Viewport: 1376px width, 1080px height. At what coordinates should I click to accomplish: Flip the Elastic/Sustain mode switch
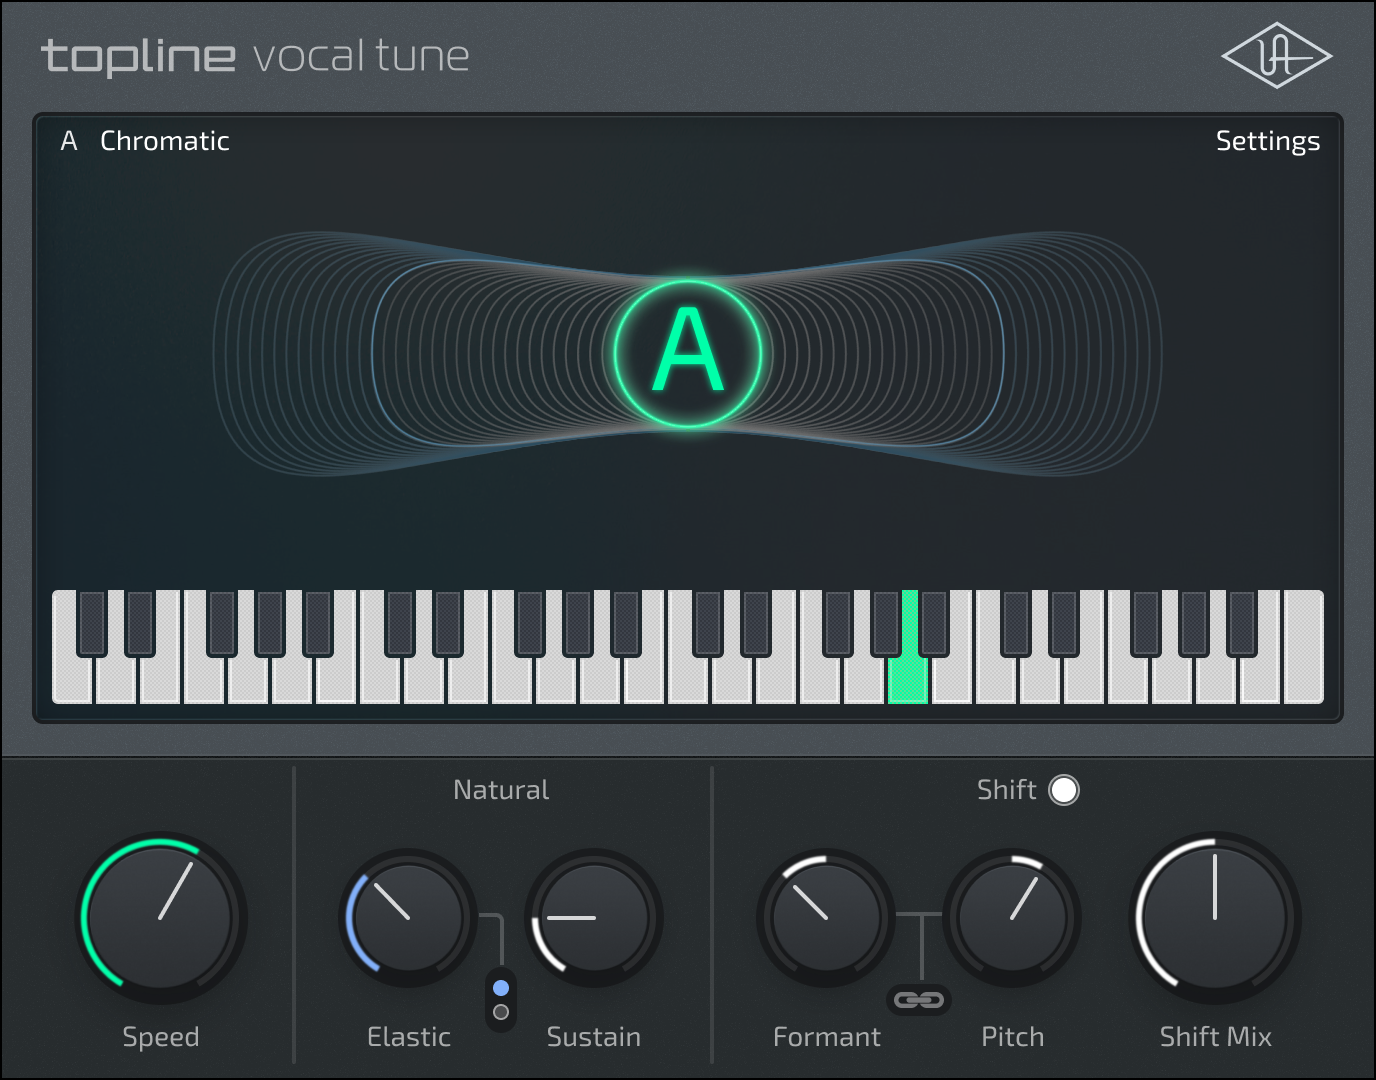pyautogui.click(x=501, y=999)
